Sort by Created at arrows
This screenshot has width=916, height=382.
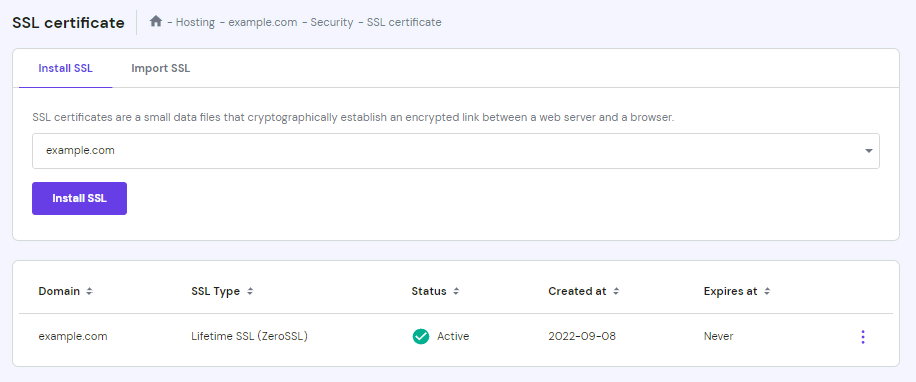(x=616, y=291)
